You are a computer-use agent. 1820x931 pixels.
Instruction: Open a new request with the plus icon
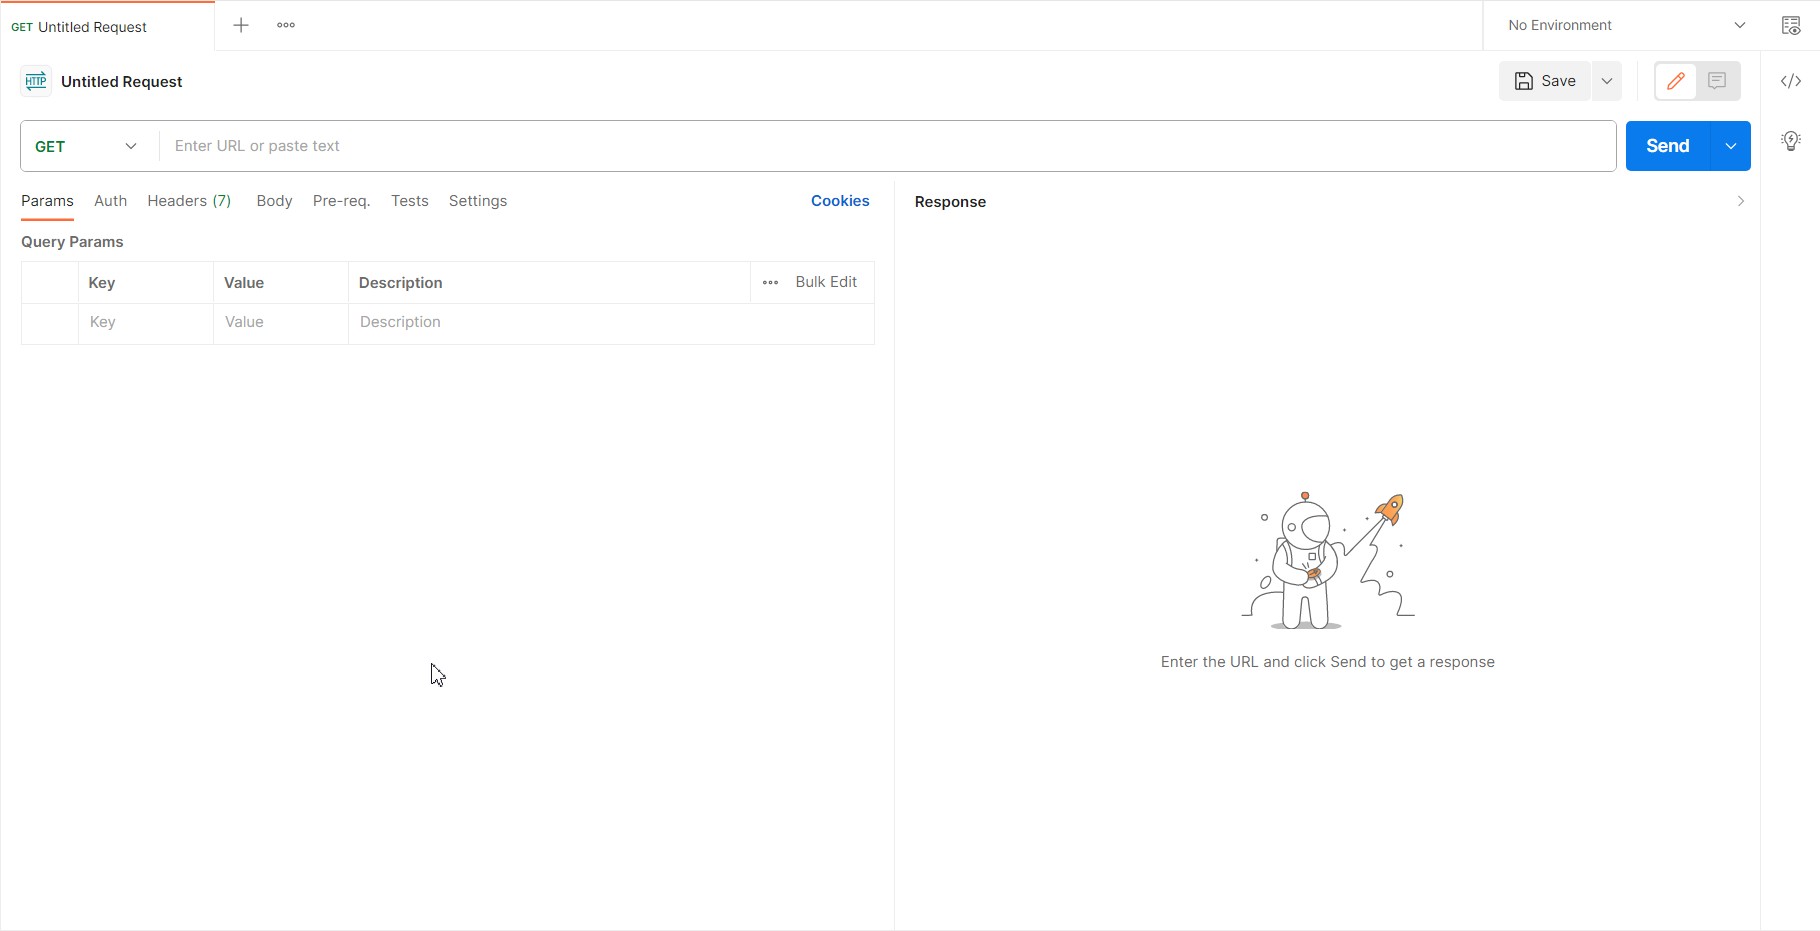pyautogui.click(x=241, y=25)
